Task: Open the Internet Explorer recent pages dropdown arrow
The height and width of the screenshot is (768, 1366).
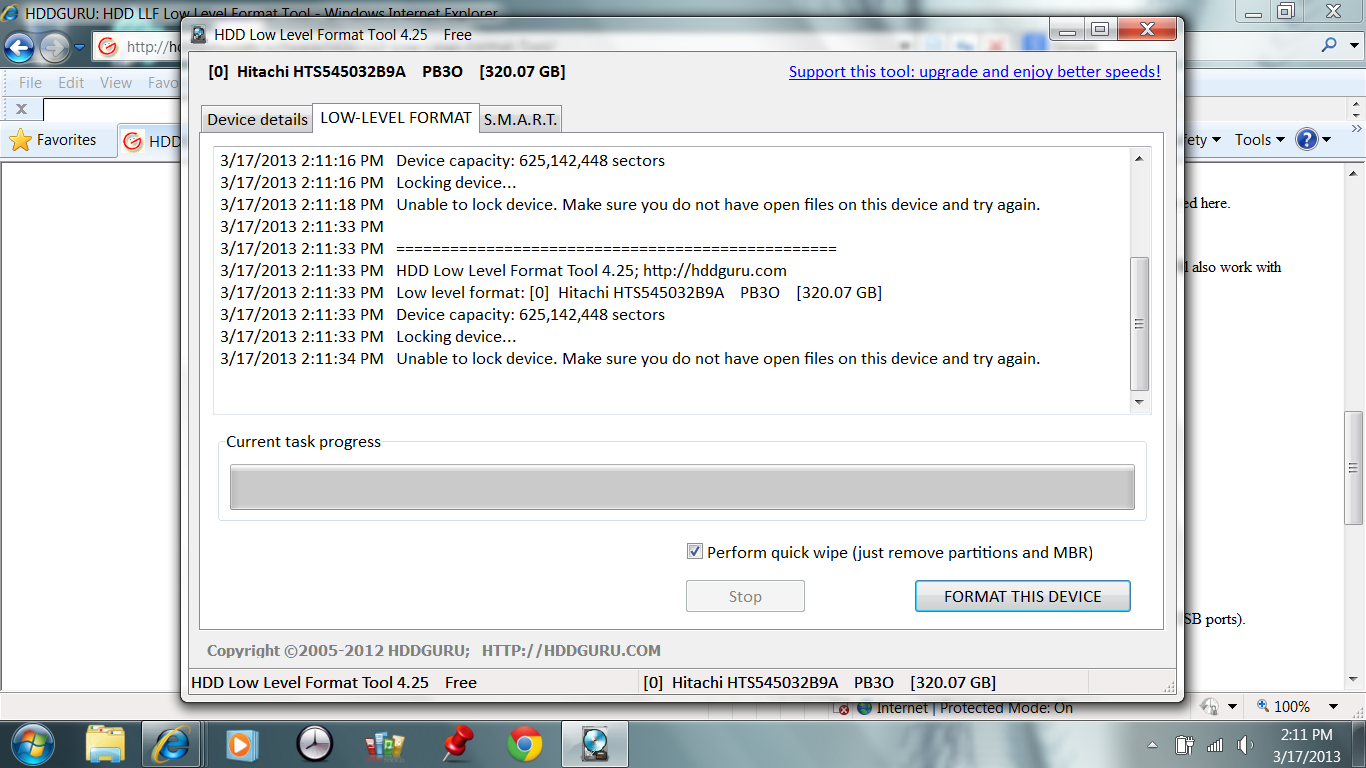Action: [80, 47]
